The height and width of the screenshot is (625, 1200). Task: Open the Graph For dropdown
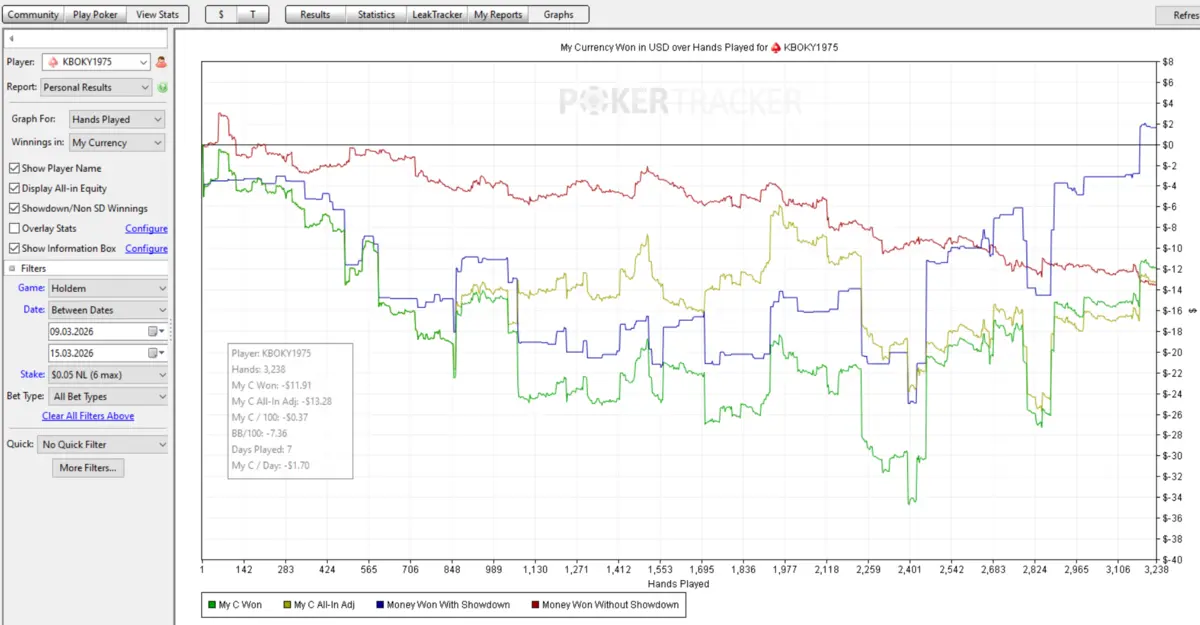(x=115, y=119)
